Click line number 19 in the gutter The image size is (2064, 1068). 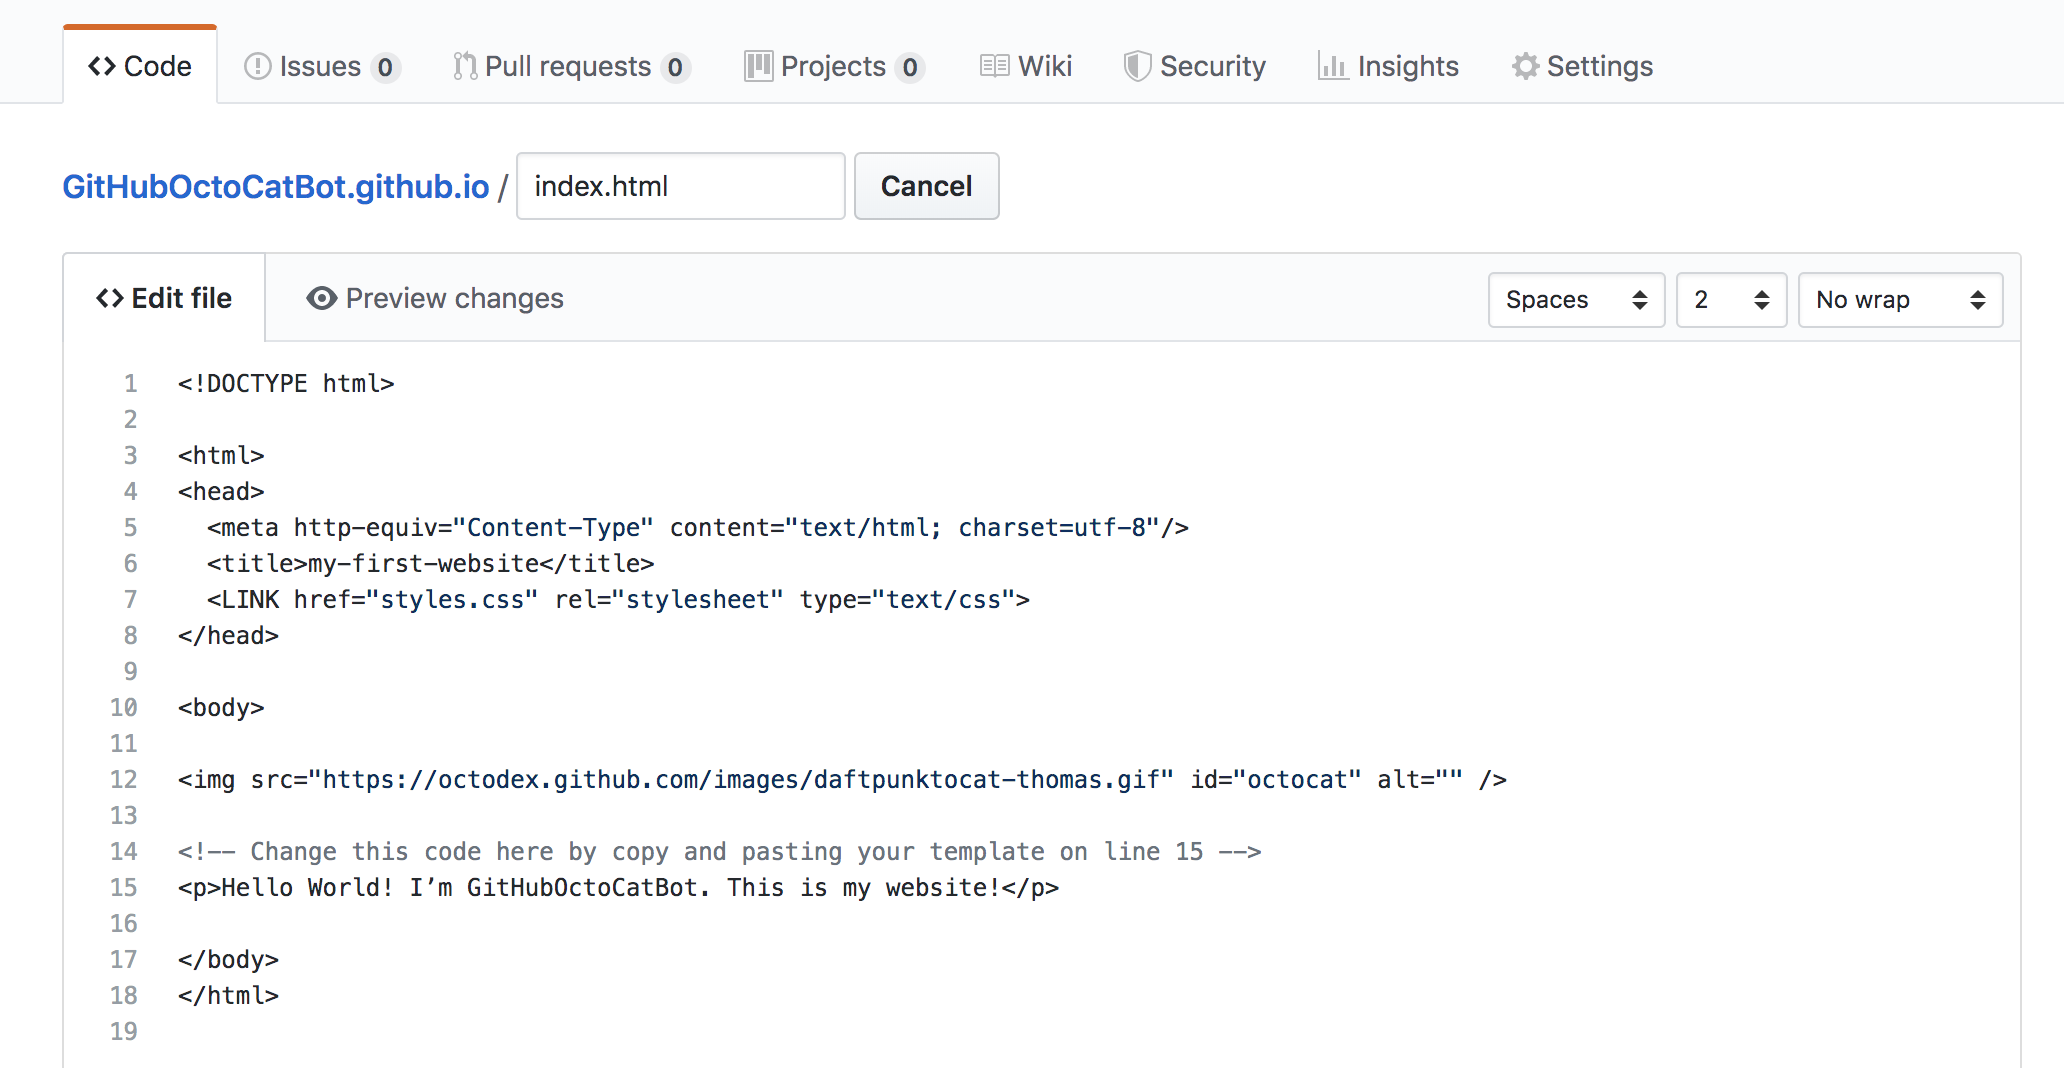(x=123, y=1032)
